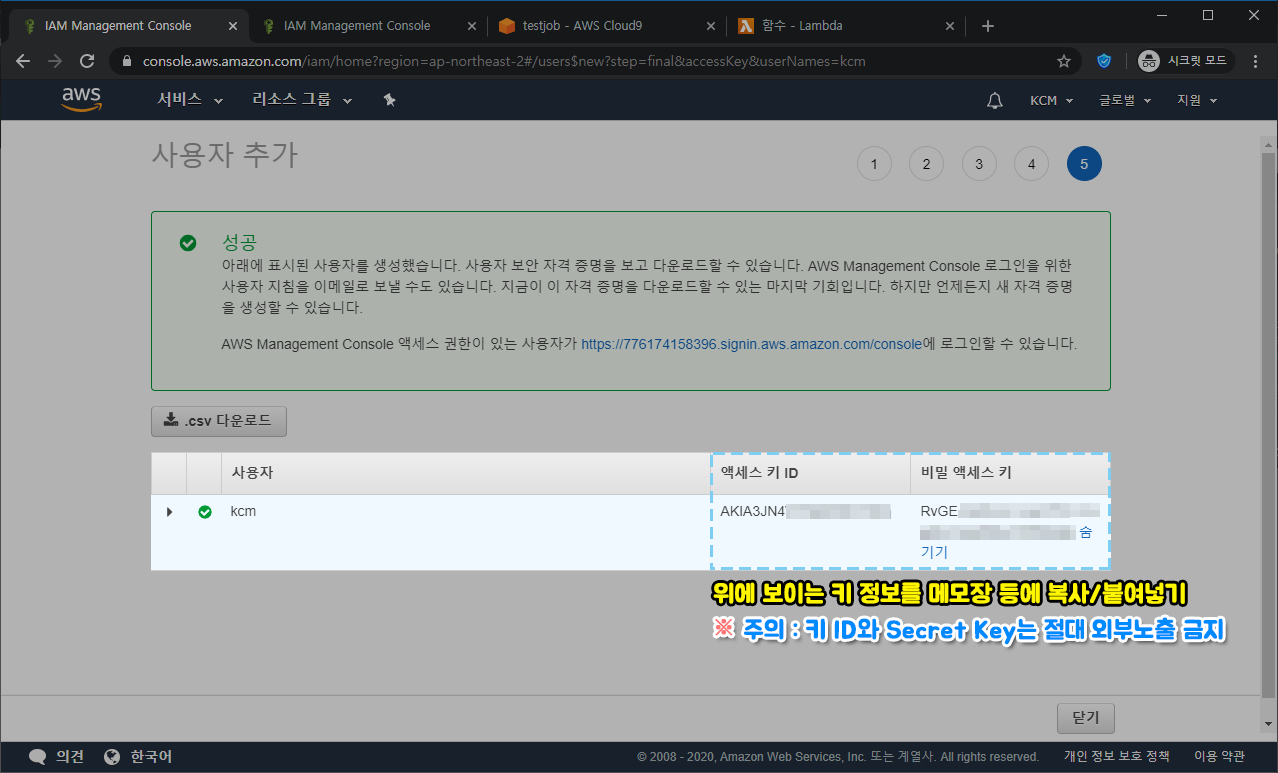Download the .csv credentials file
The image size is (1278, 773).
[219, 421]
